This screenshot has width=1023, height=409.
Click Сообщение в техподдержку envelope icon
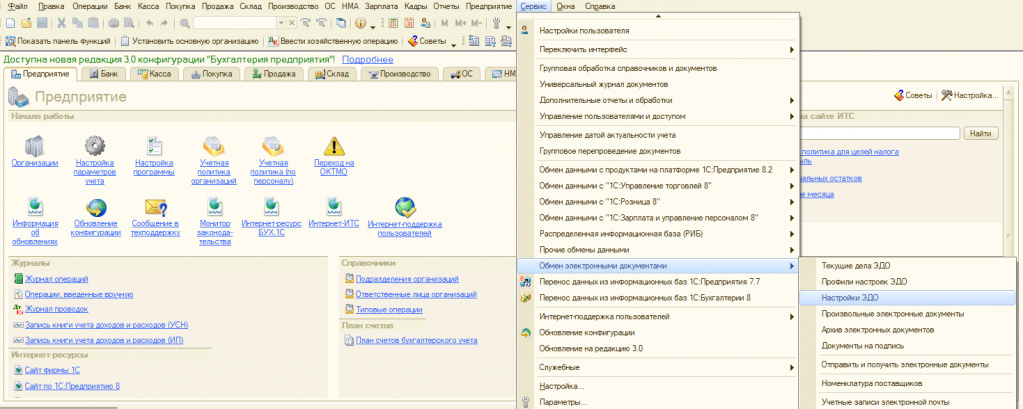click(x=155, y=207)
